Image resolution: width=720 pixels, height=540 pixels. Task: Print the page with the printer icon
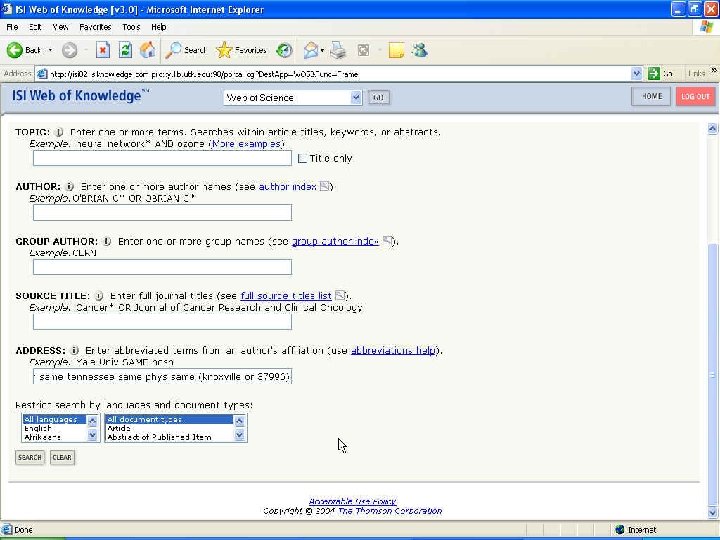338,50
